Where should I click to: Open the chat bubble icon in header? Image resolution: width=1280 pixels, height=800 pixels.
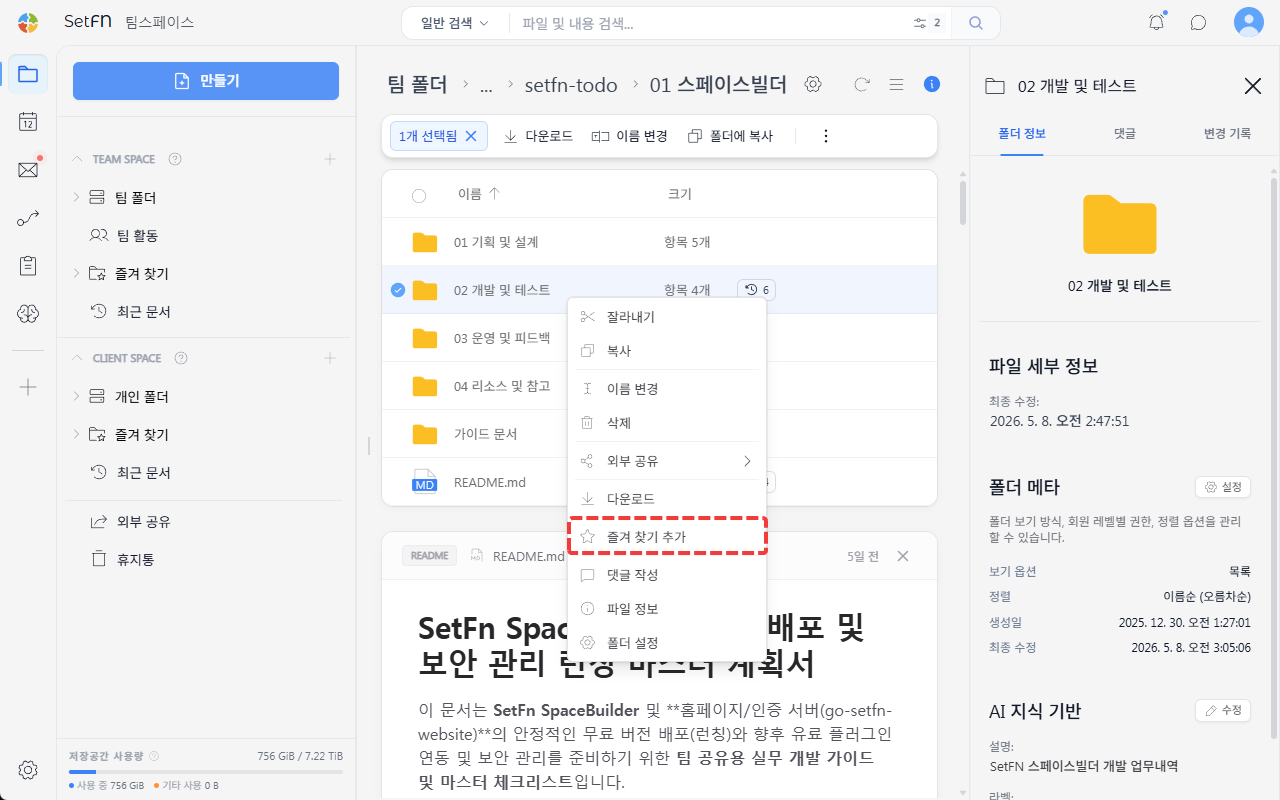pyautogui.click(x=1198, y=22)
